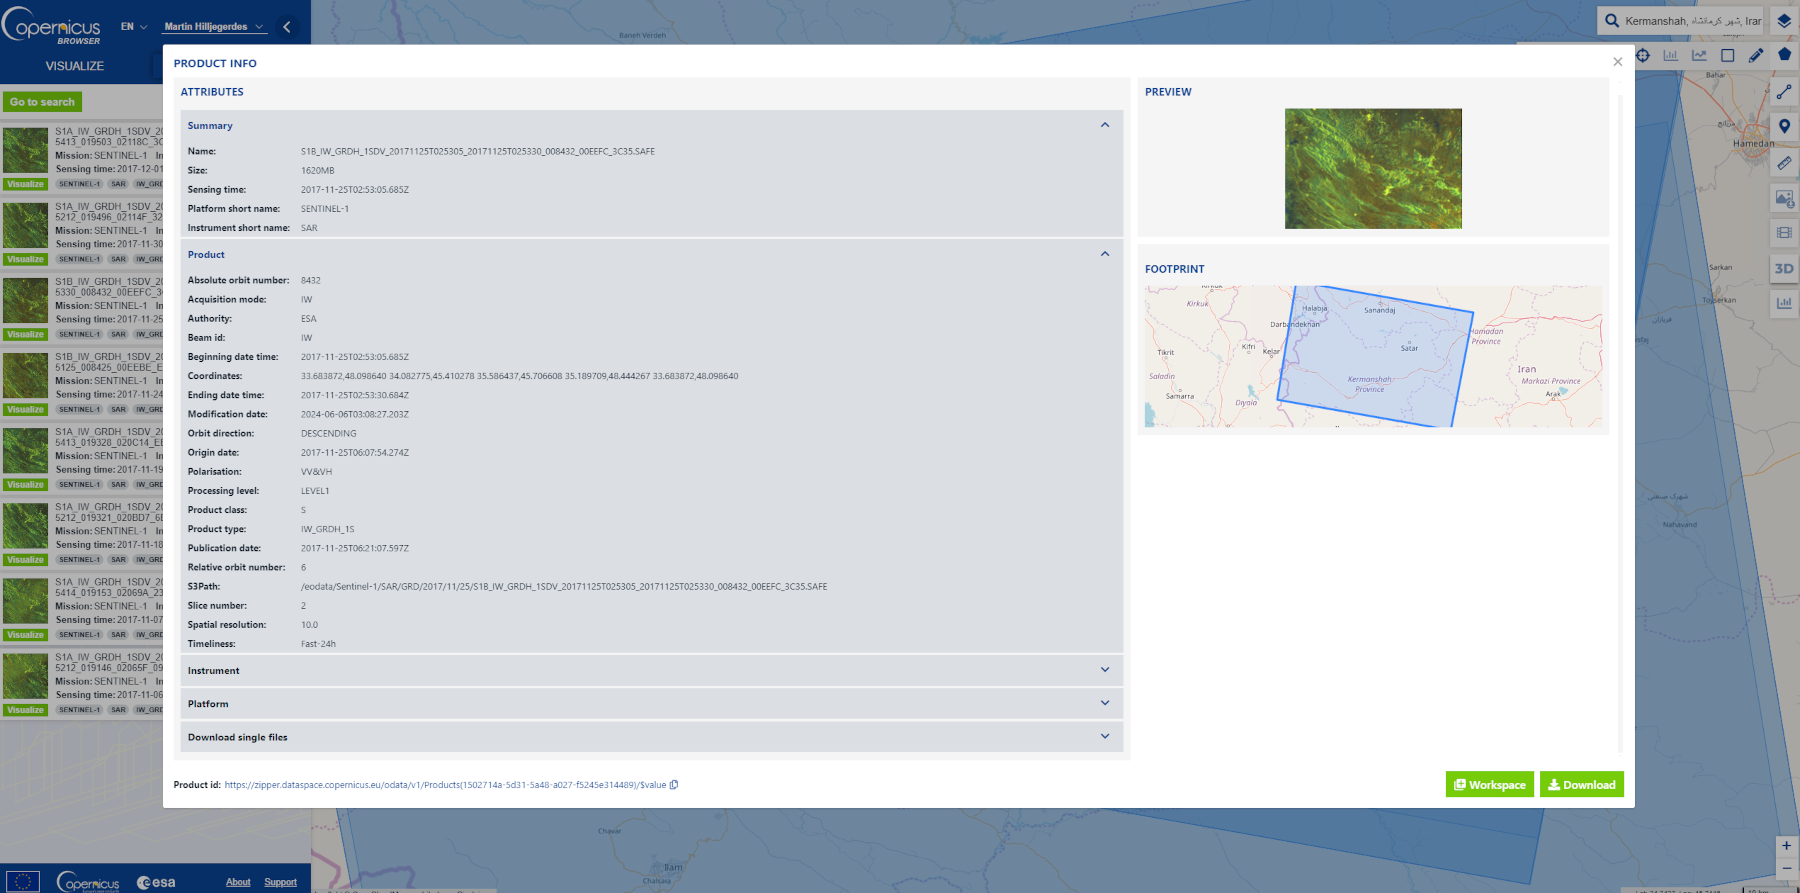Click the green Download button
The image size is (1800, 893).
point(1581,785)
